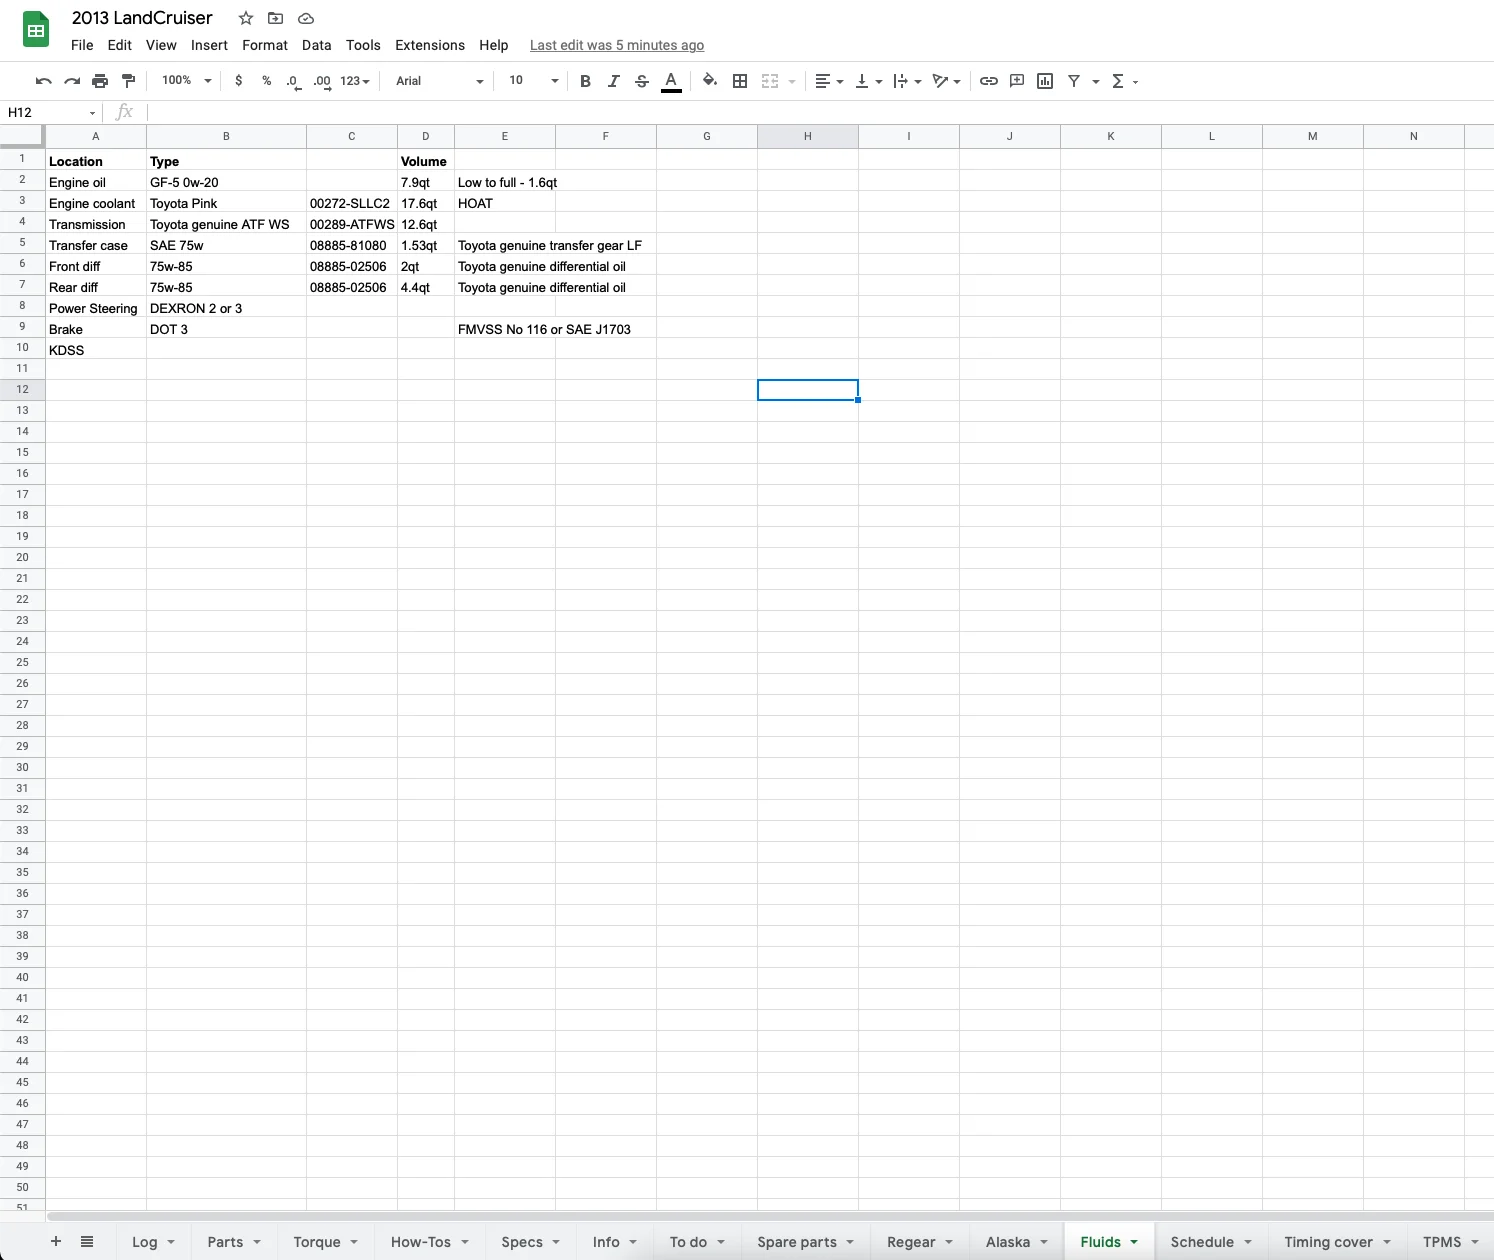This screenshot has width=1494, height=1260.
Task: Add a new sheet with plus button
Action: [56, 1241]
